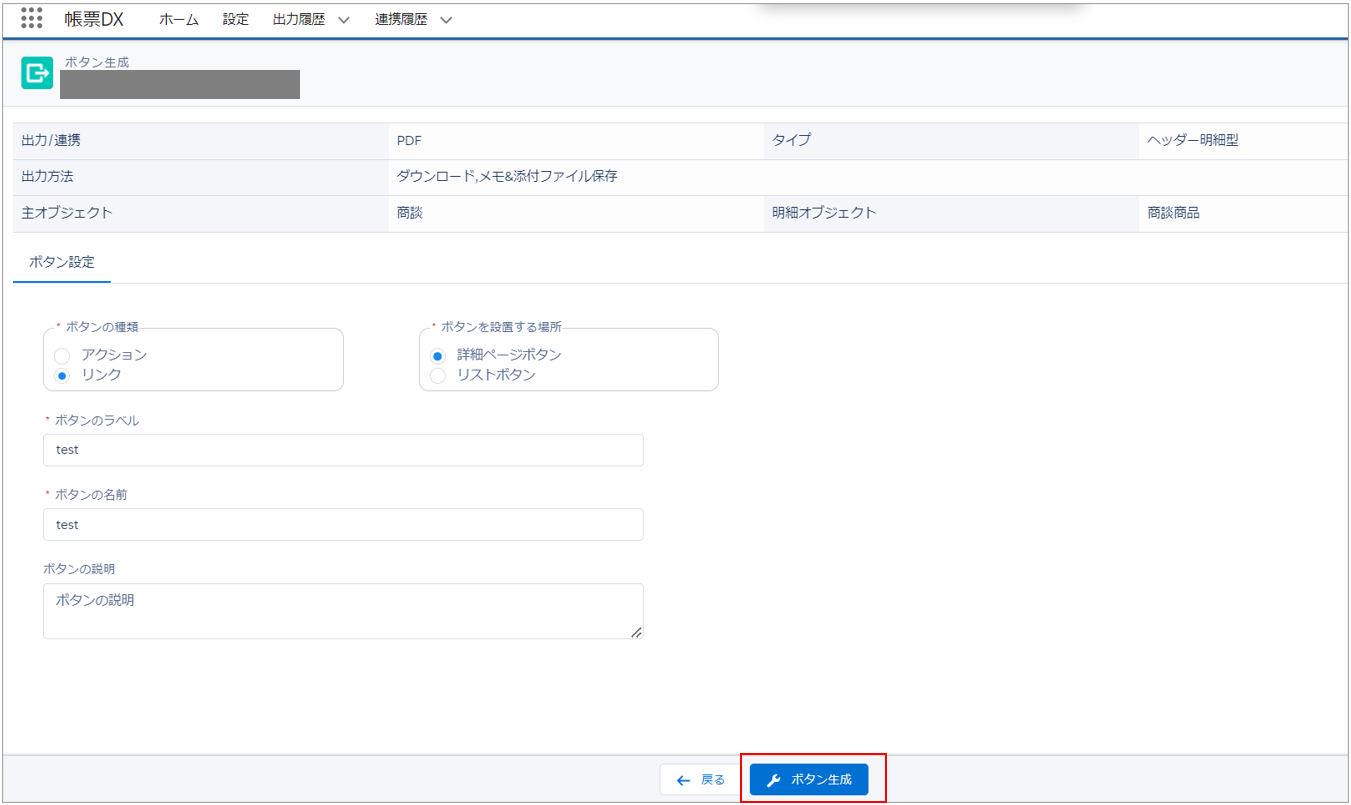Image resolution: width=1351 pixels, height=805 pixels.
Task: Click the back arrow icon beside 戻る
Action: point(684,780)
